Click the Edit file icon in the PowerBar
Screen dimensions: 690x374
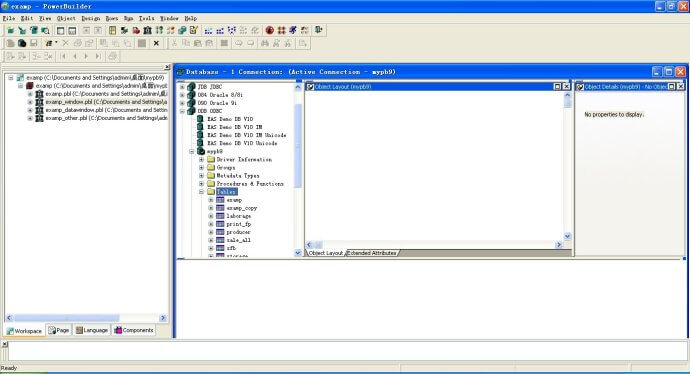[194, 30]
